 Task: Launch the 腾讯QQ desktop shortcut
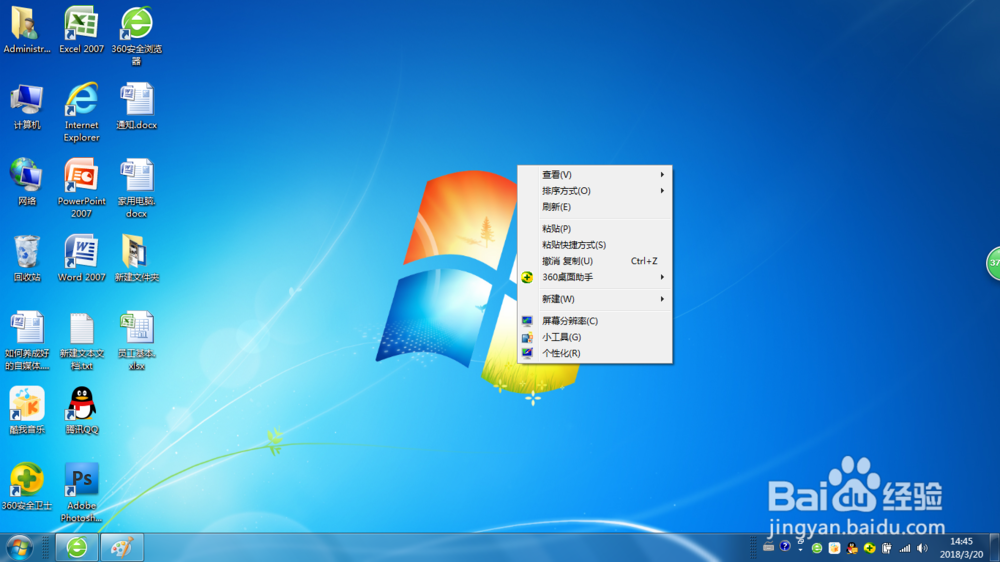82,410
